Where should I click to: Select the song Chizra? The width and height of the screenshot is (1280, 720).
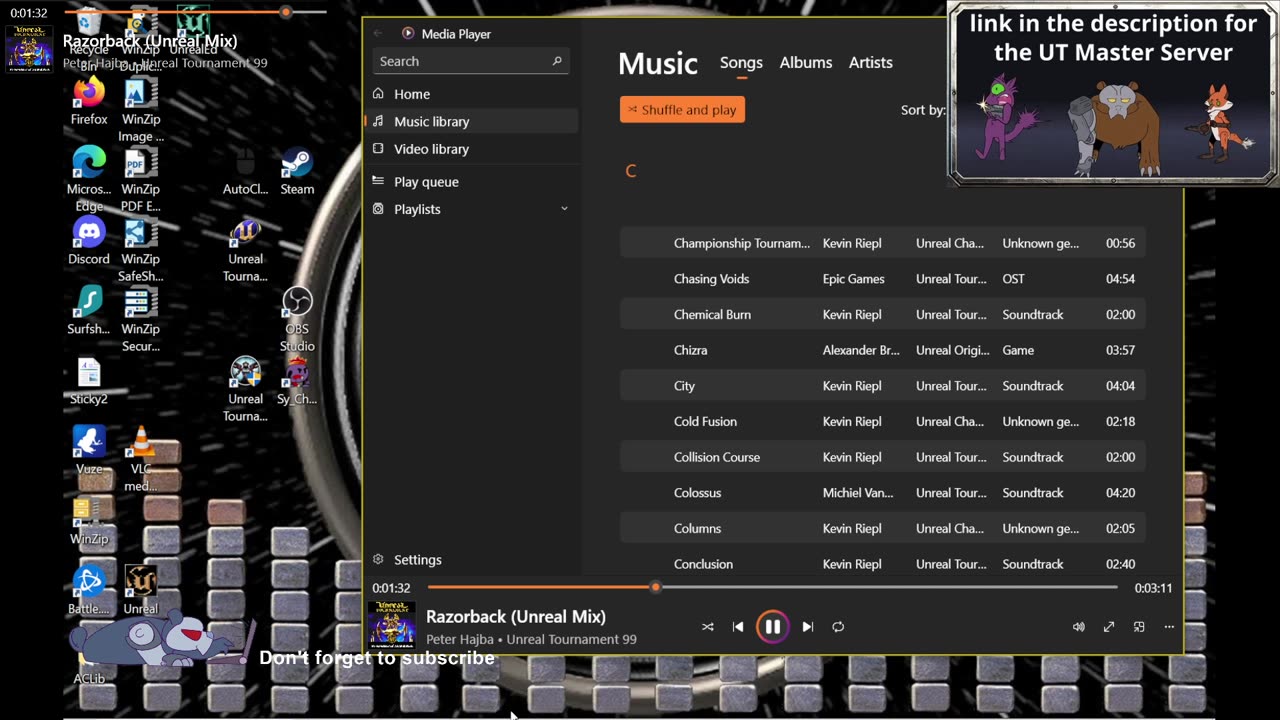point(883,350)
